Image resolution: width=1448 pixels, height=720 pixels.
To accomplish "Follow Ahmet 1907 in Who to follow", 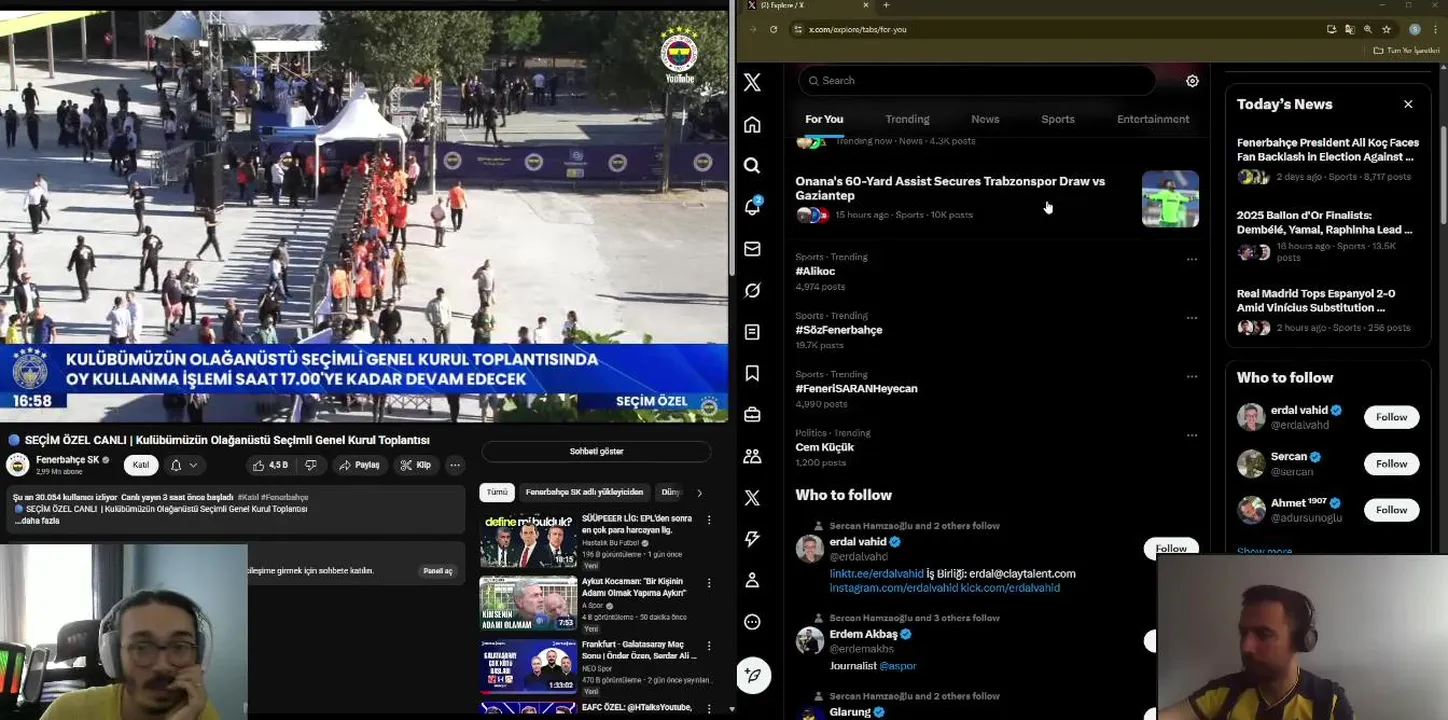I will (x=1391, y=509).
